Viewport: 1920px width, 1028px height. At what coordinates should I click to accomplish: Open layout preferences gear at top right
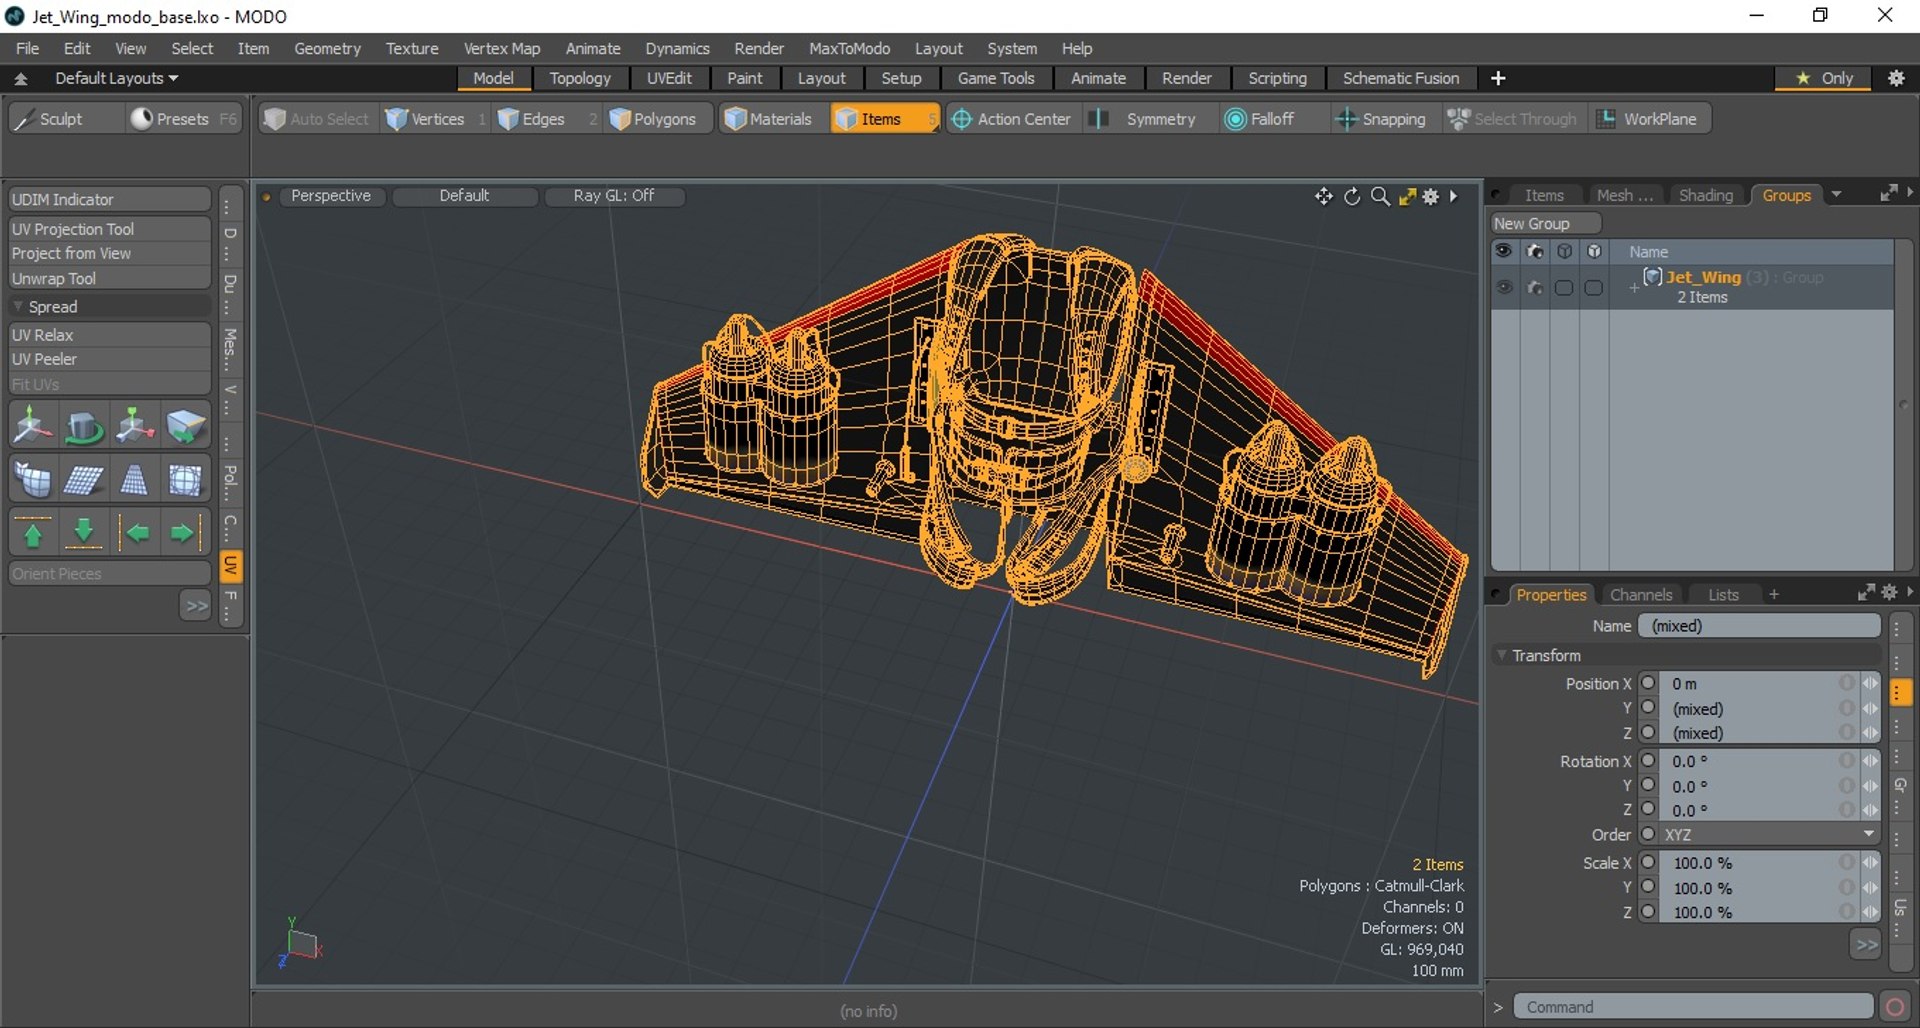tap(1896, 78)
